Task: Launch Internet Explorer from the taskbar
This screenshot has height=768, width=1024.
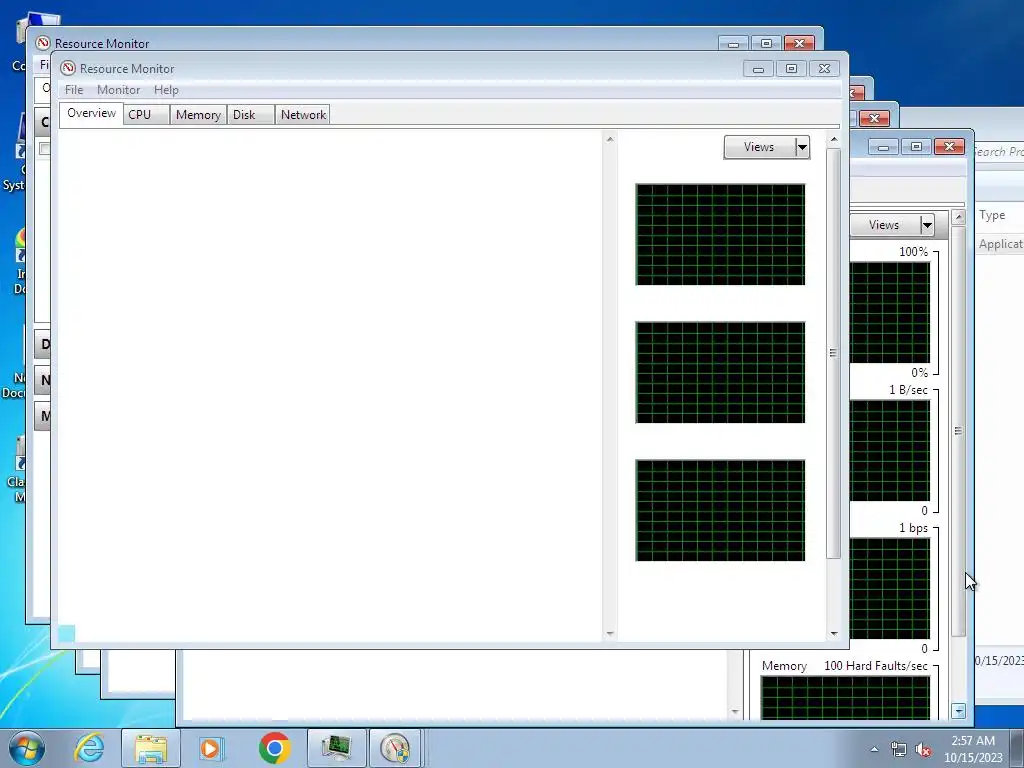Action: tap(89, 748)
